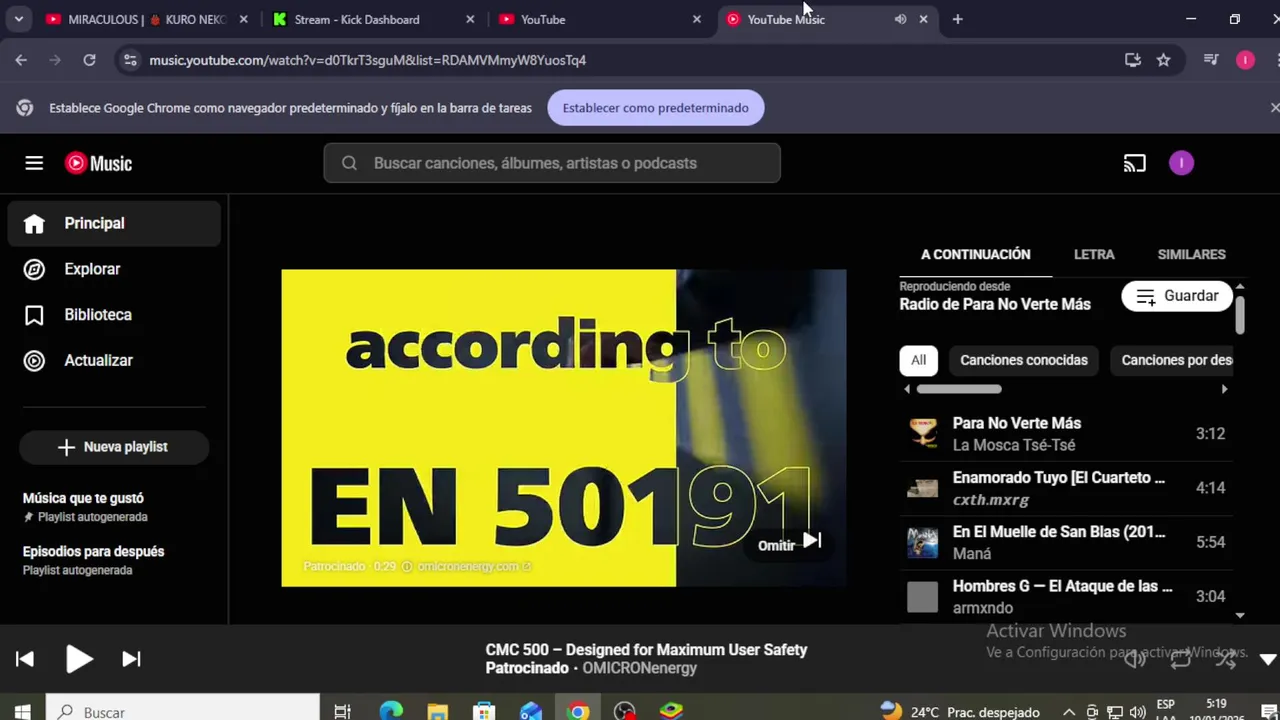Go to Principal in the sidebar
This screenshot has width=1280, height=720.
coord(114,223)
